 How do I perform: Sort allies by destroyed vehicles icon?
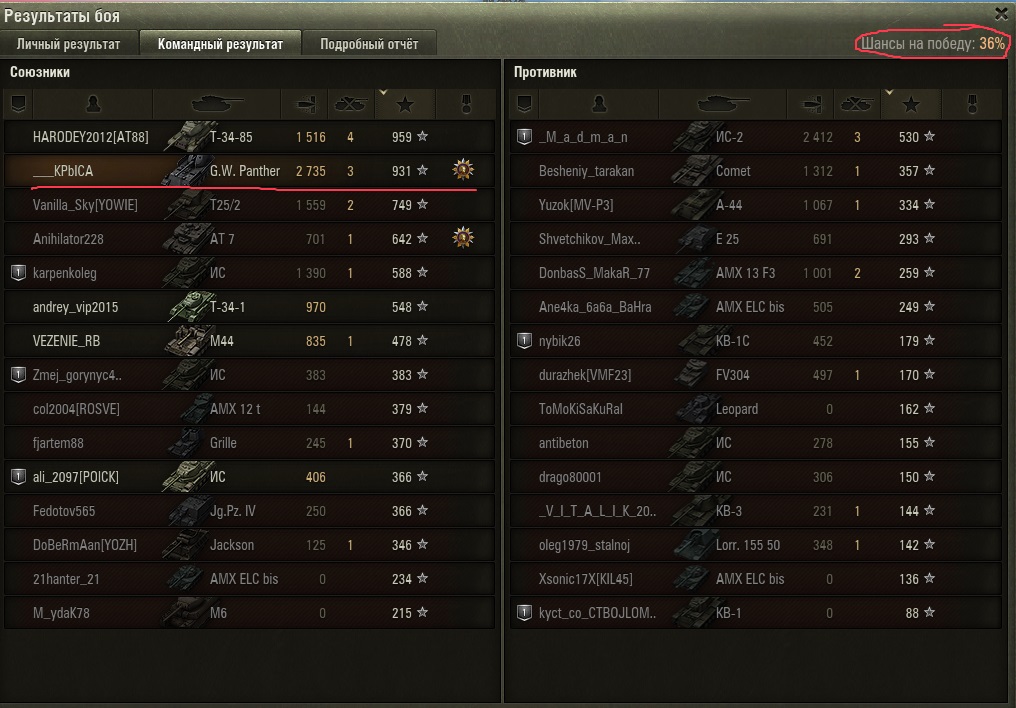click(350, 104)
